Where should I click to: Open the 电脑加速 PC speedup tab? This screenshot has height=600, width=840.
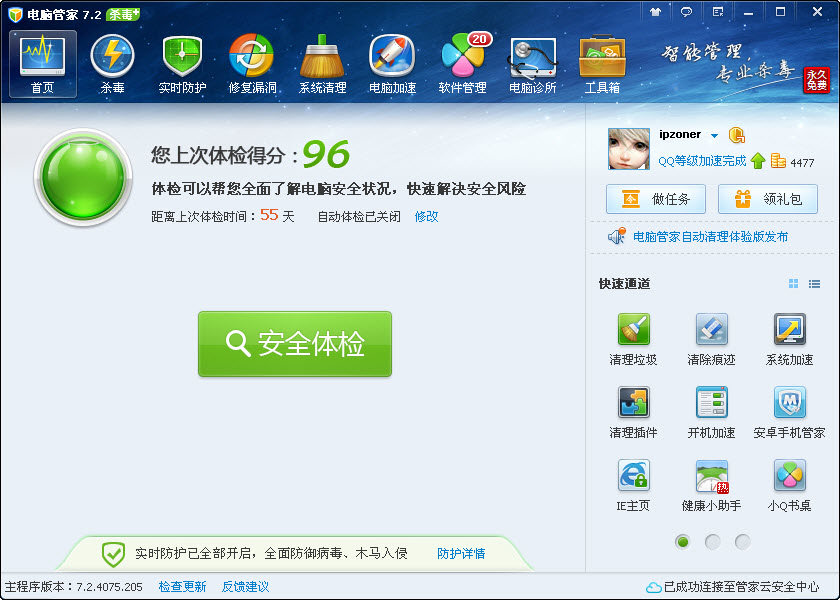[392, 64]
